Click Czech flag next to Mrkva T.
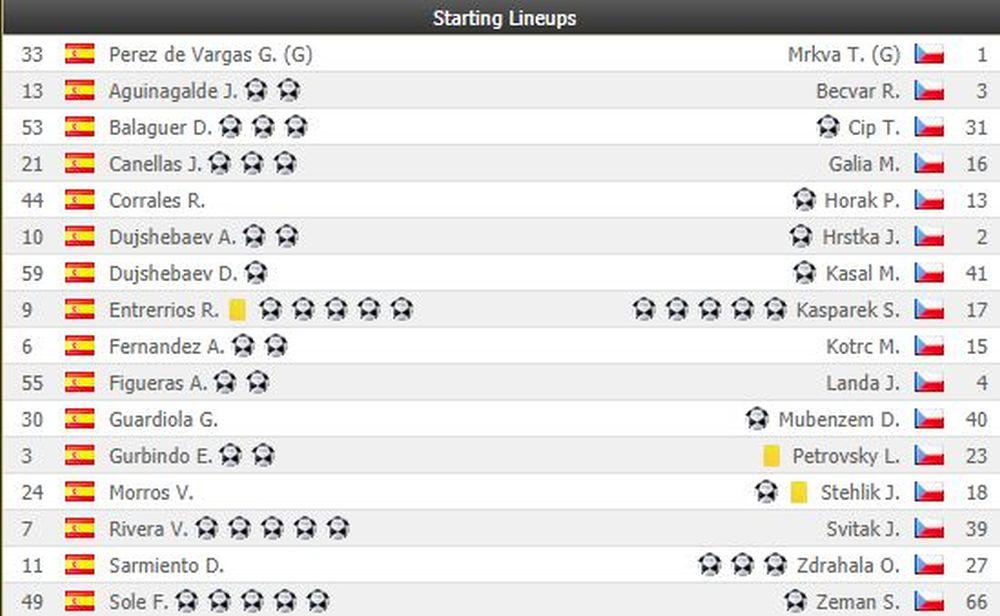 pyautogui.click(x=929, y=54)
